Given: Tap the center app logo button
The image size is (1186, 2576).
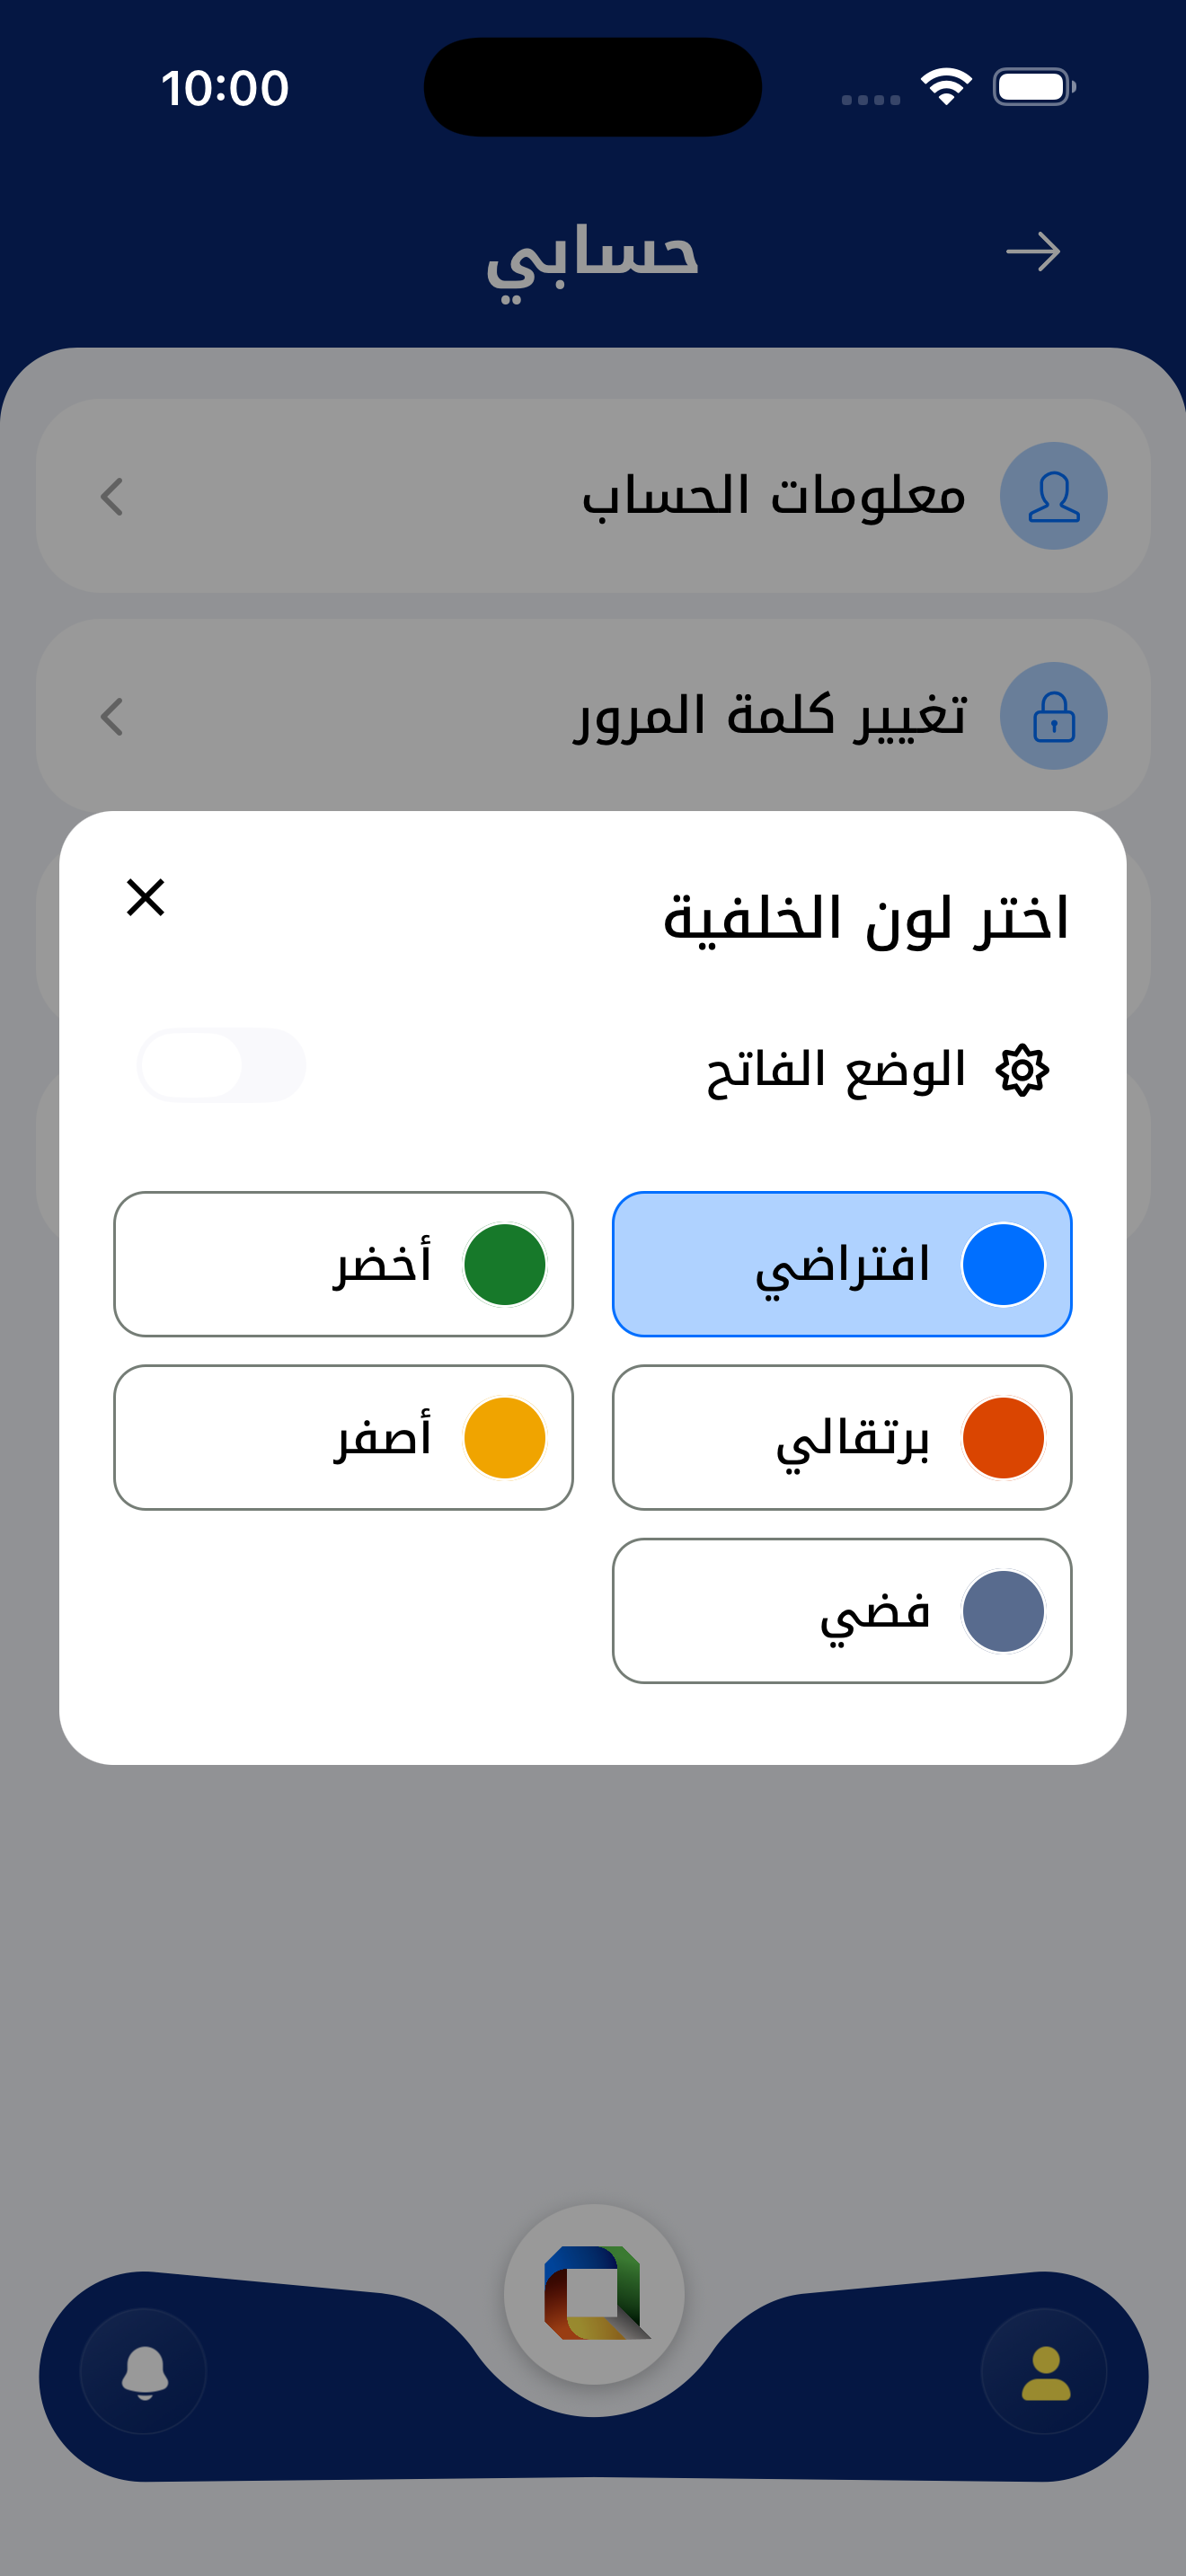Looking at the screenshot, I should pos(594,2294).
